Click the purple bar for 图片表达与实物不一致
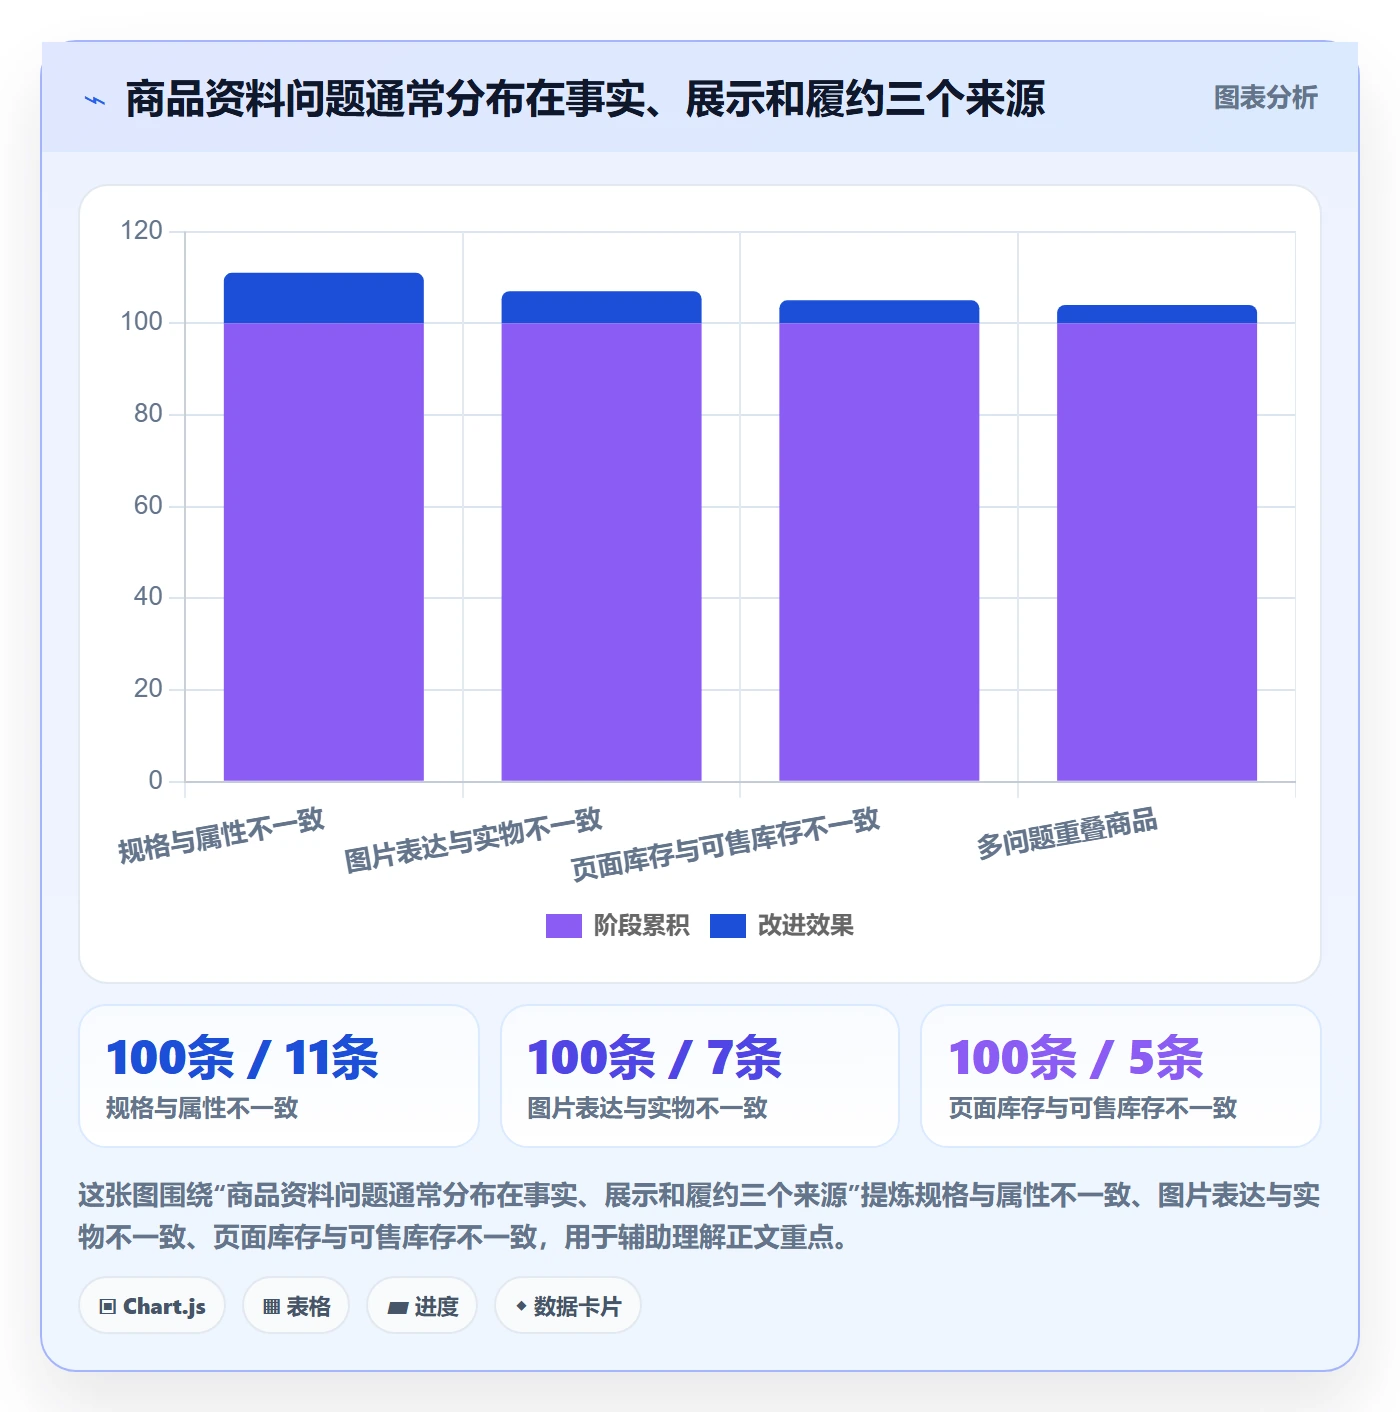 coord(601,552)
